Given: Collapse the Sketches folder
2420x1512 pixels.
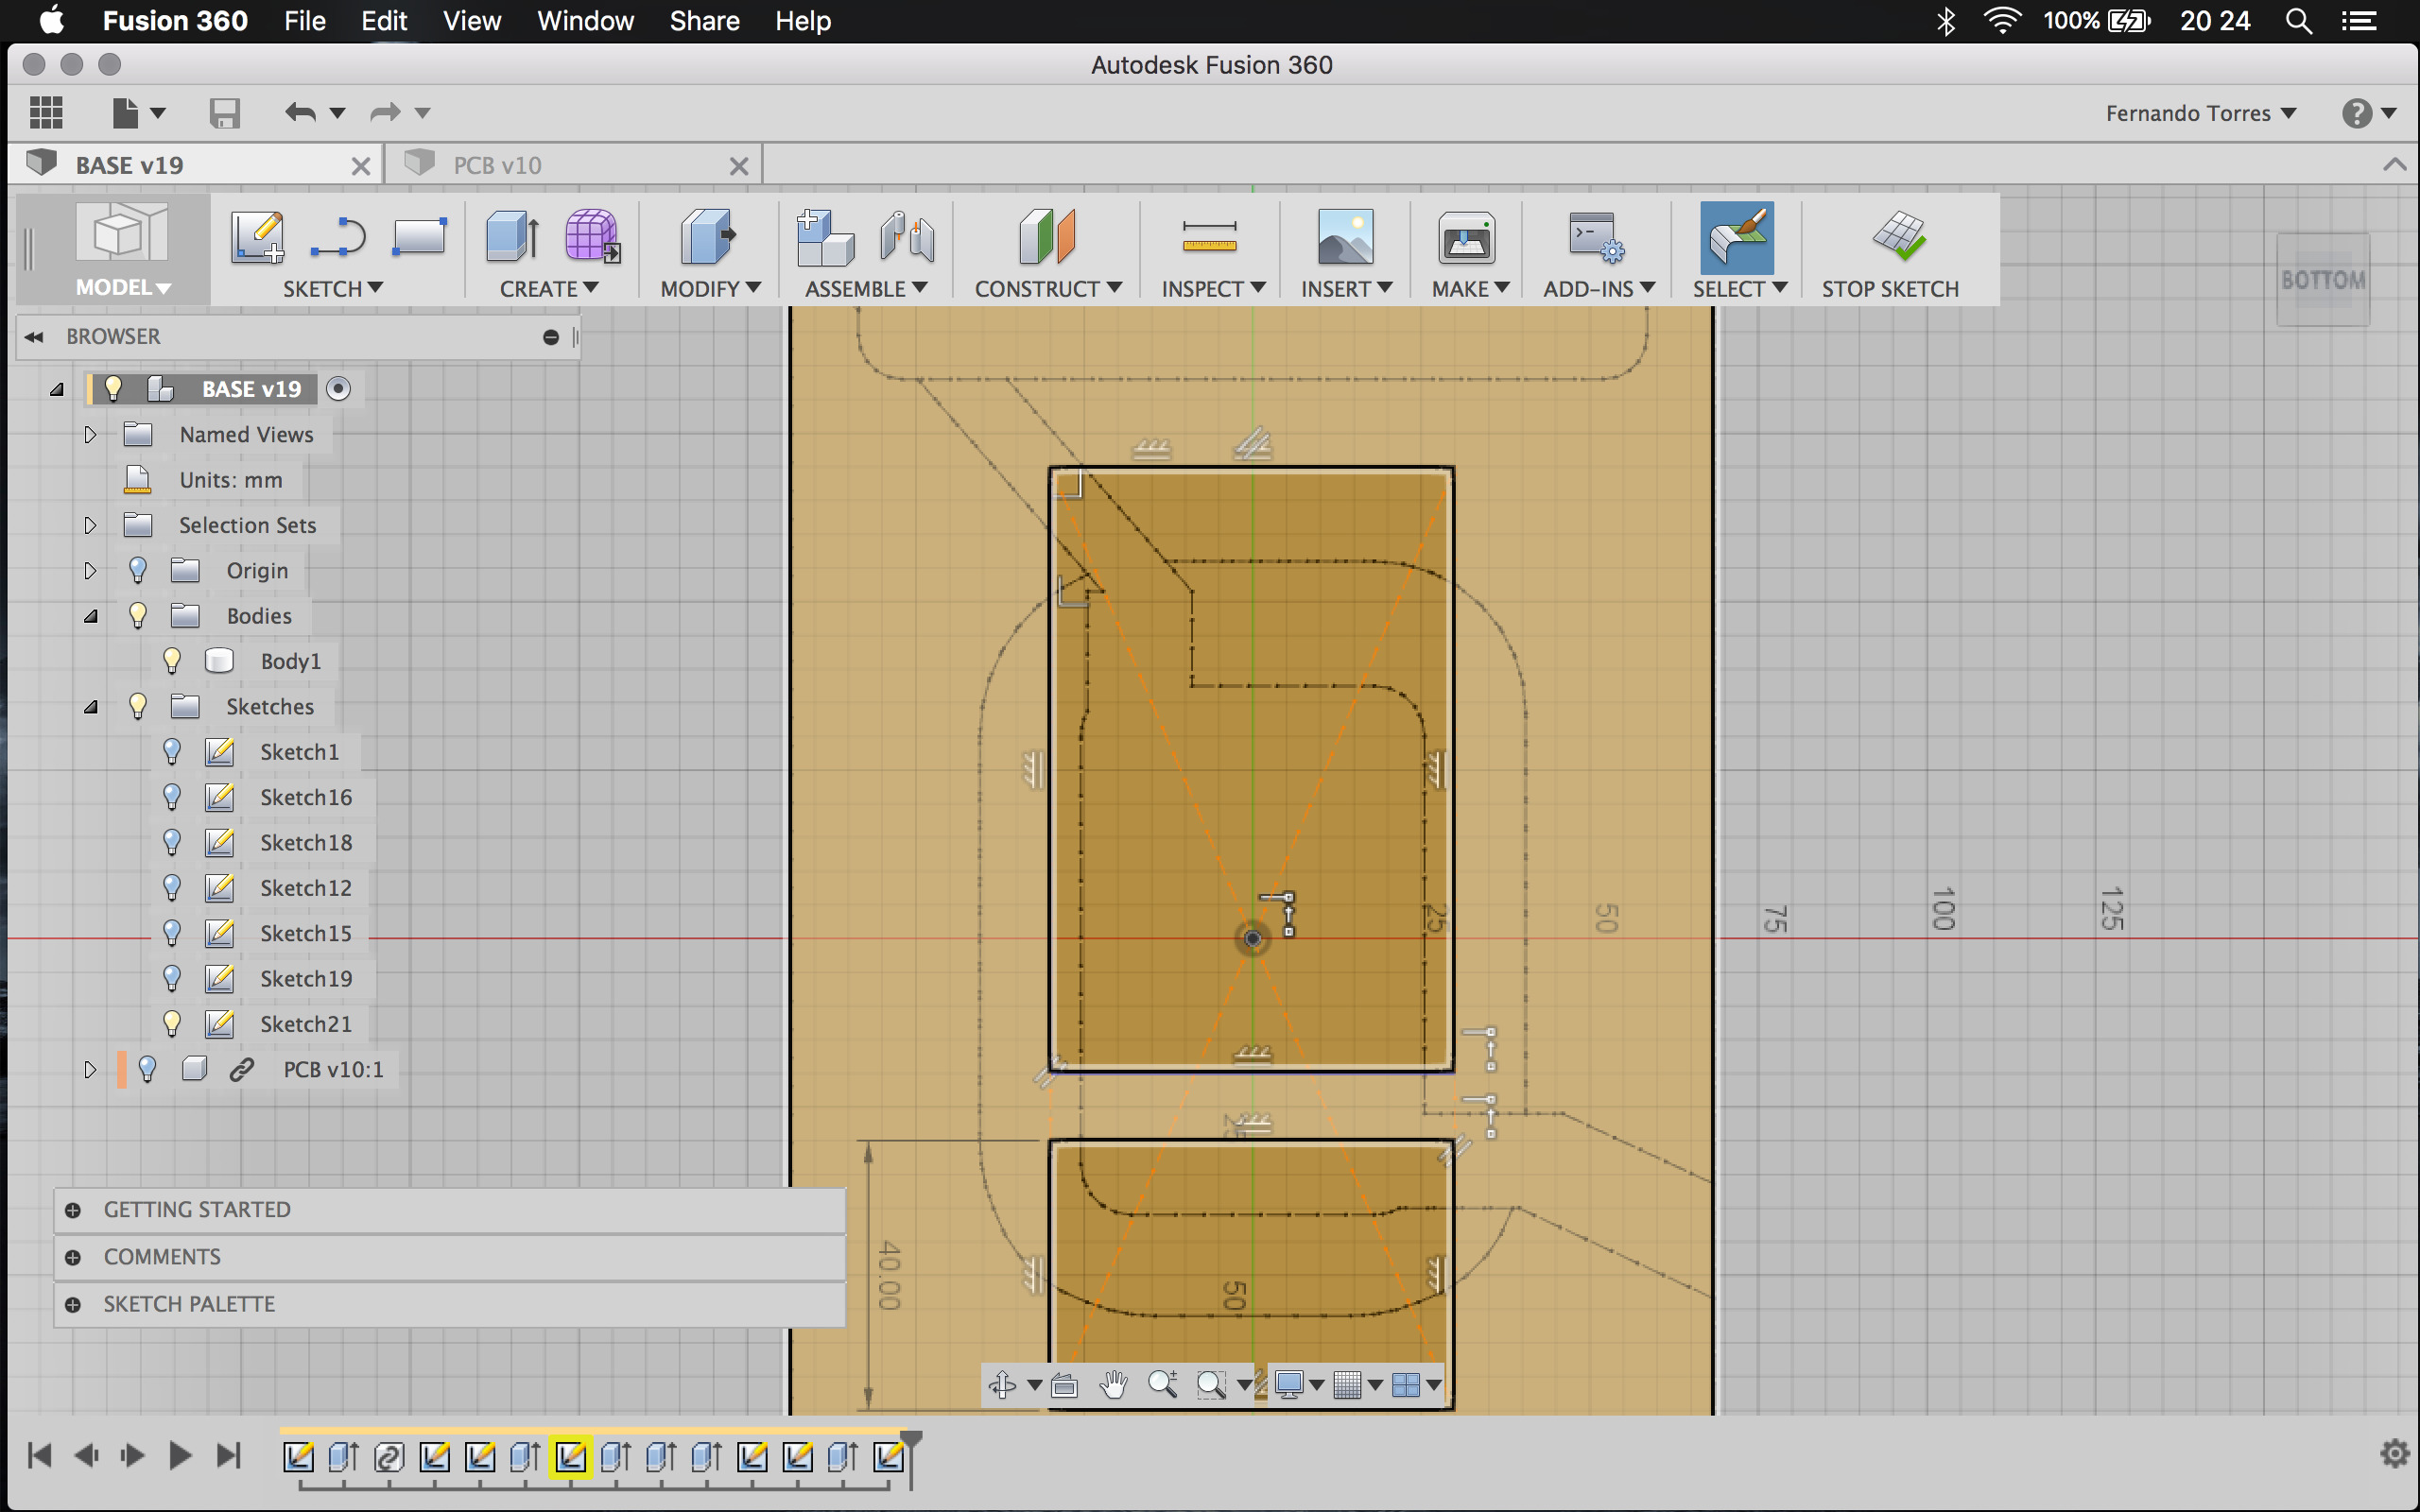Looking at the screenshot, I should (x=90, y=707).
